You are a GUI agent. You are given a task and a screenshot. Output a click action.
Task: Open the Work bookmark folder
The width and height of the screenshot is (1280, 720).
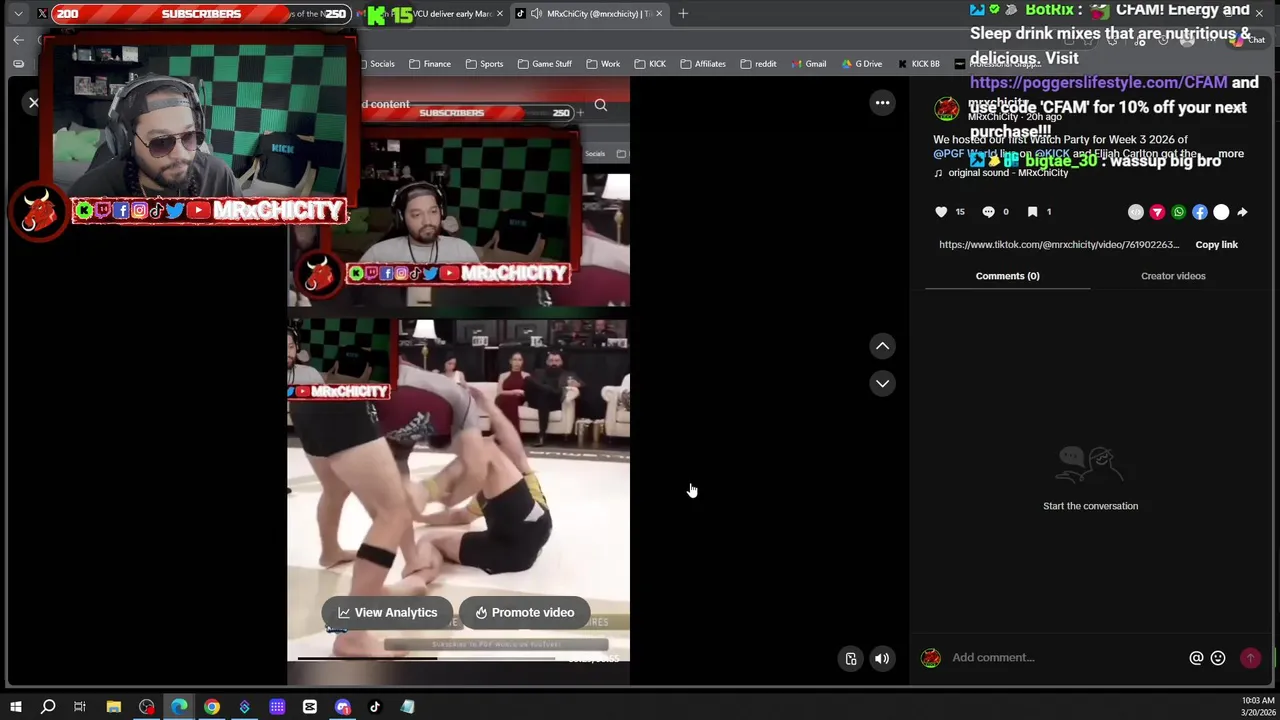(603, 64)
